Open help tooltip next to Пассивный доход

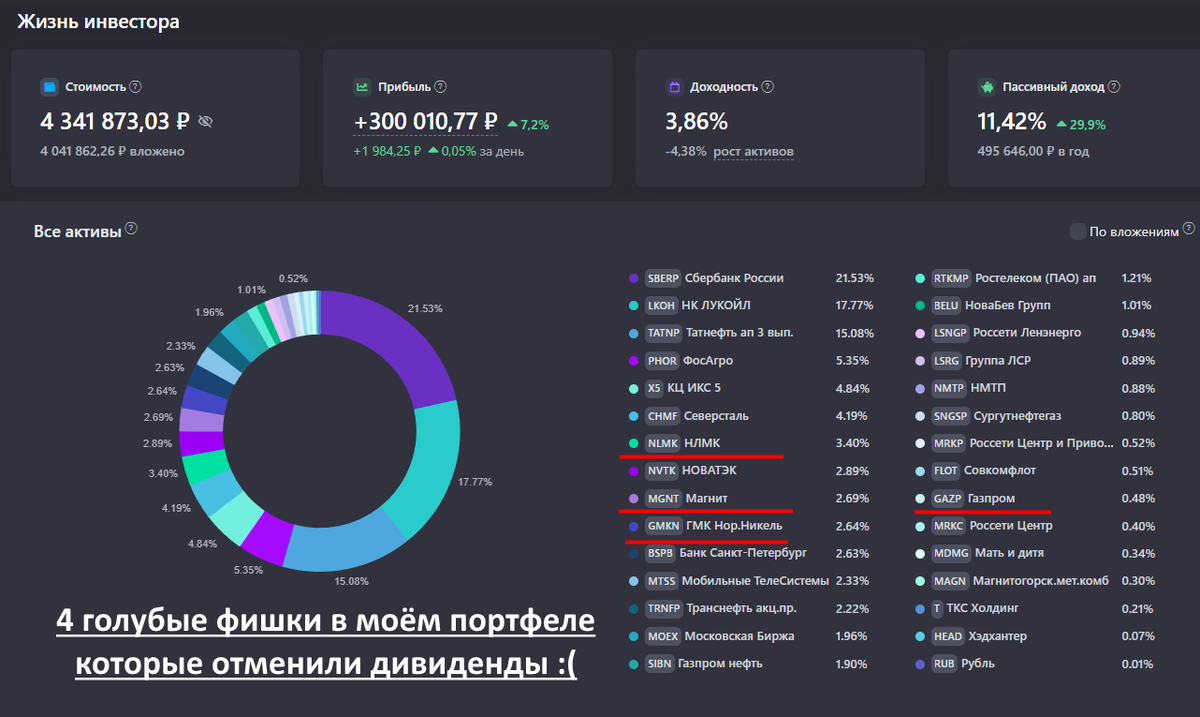point(1115,87)
